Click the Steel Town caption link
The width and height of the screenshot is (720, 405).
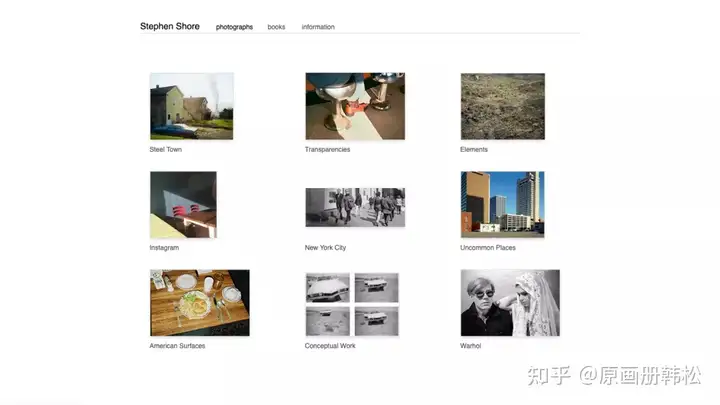pos(165,149)
